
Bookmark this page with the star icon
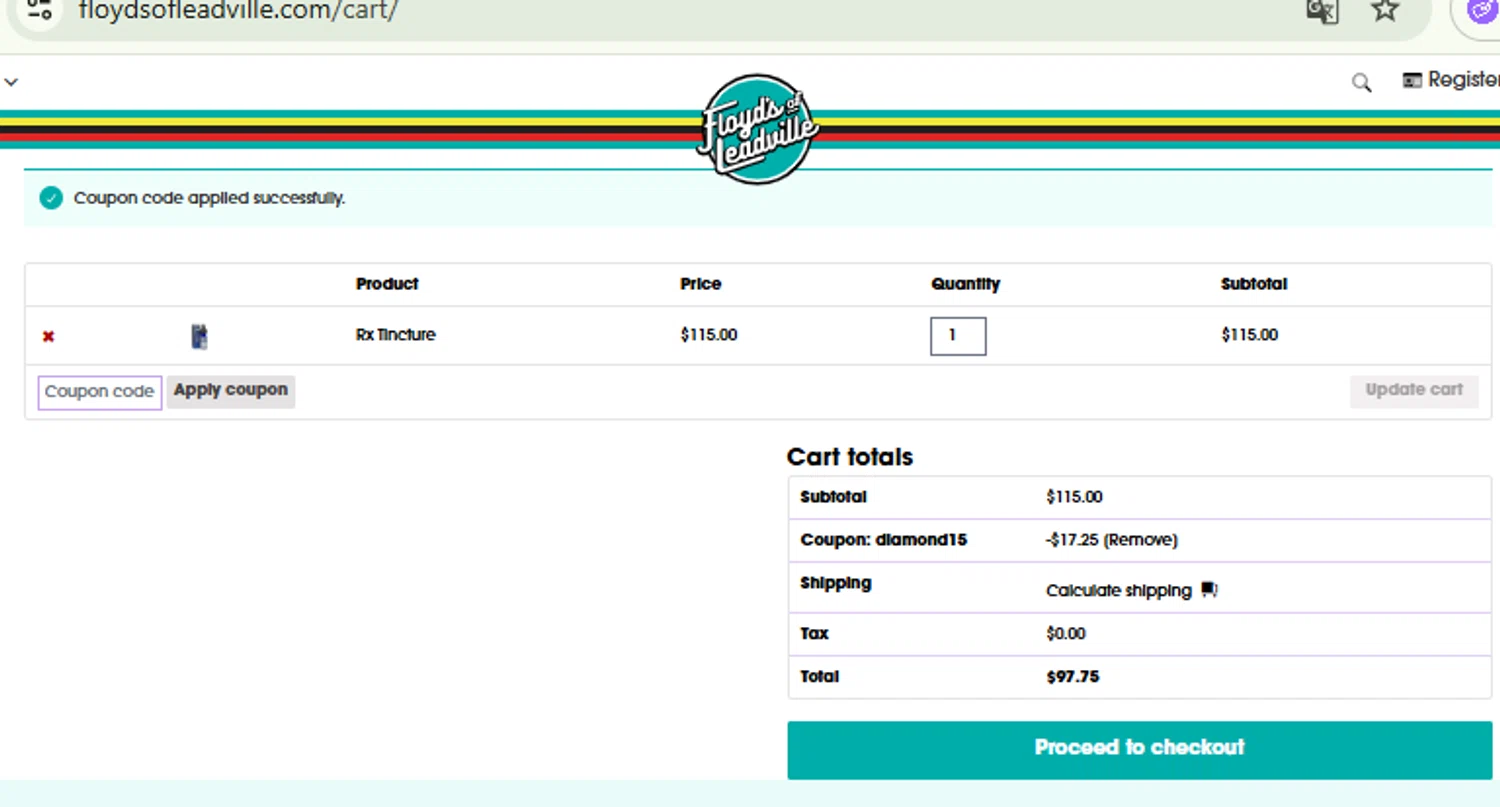[x=1385, y=10]
